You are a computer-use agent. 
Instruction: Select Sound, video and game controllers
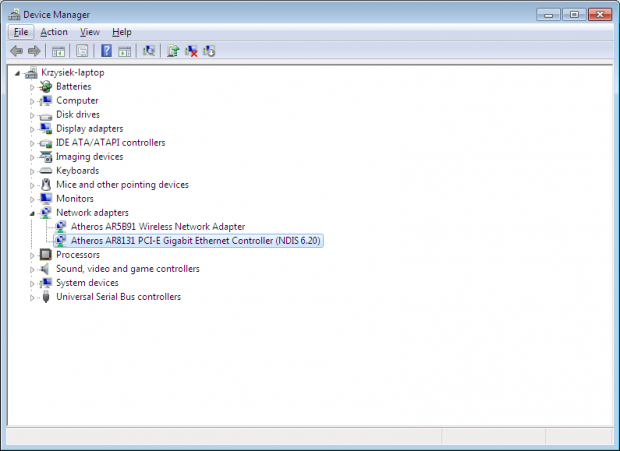127,269
